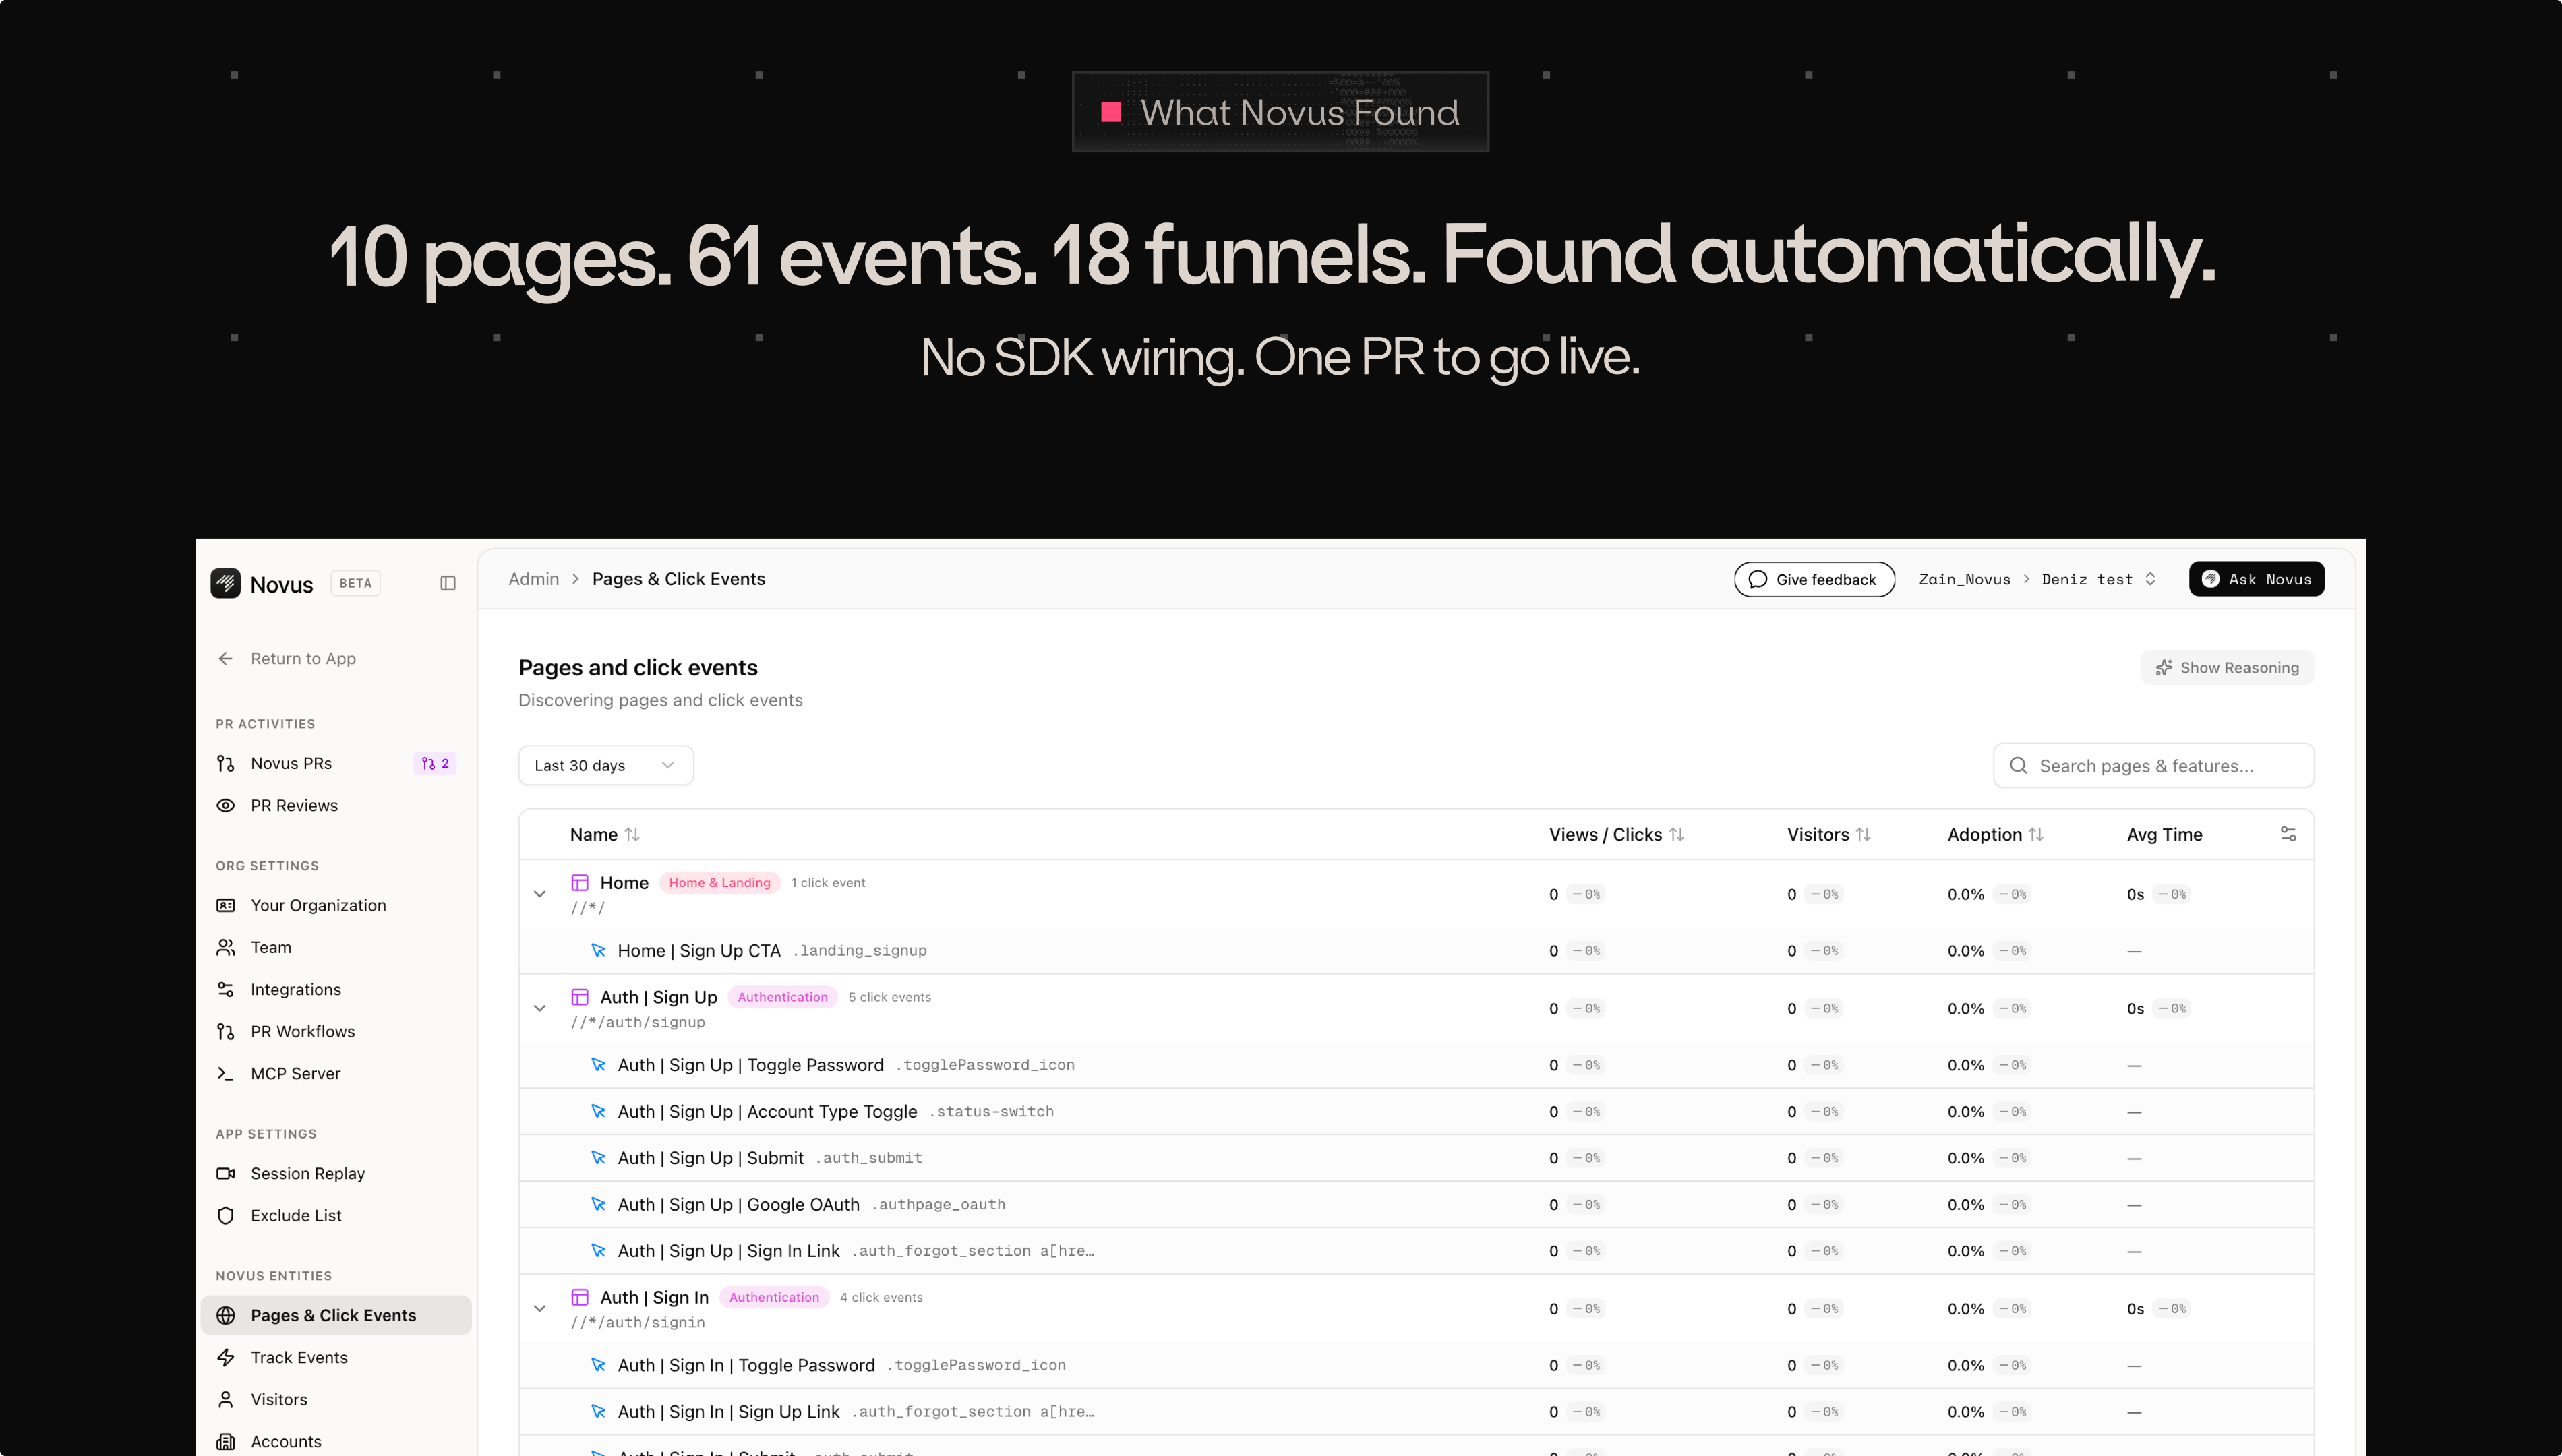Click the Auth | Sign In | Sign Up Link row

(x=1416, y=1411)
